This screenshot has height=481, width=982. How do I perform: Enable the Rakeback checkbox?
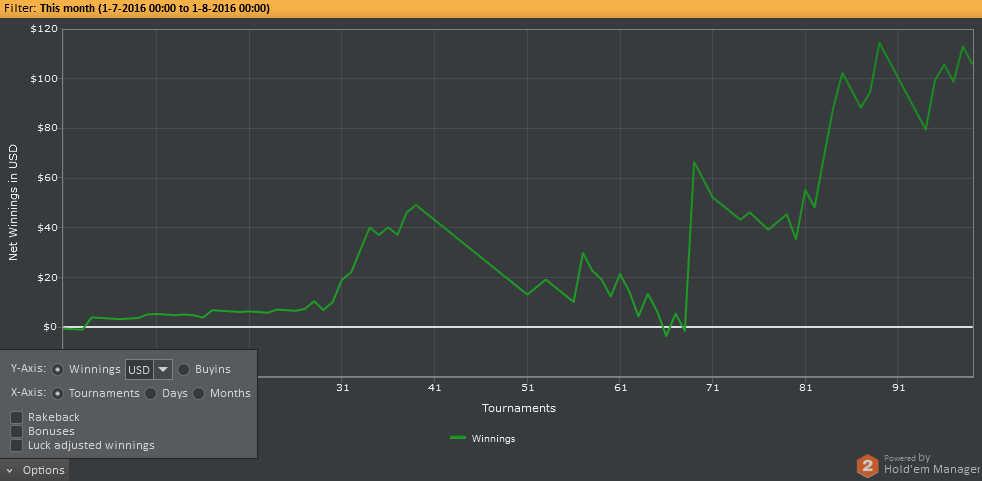17,417
